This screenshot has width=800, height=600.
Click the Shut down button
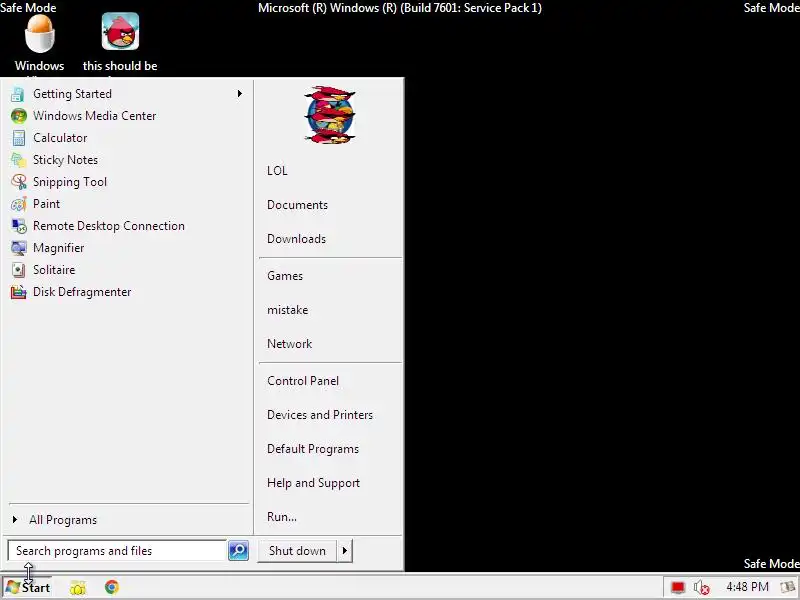click(x=297, y=551)
